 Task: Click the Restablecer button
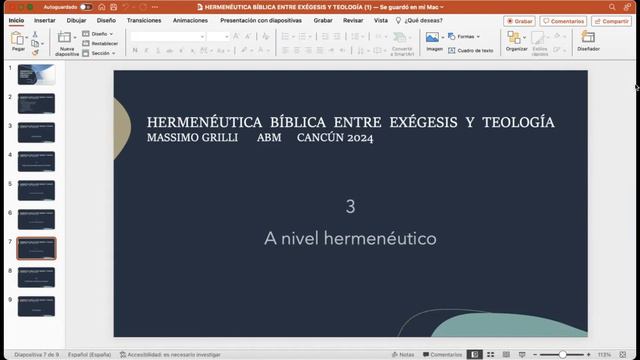[100, 43]
